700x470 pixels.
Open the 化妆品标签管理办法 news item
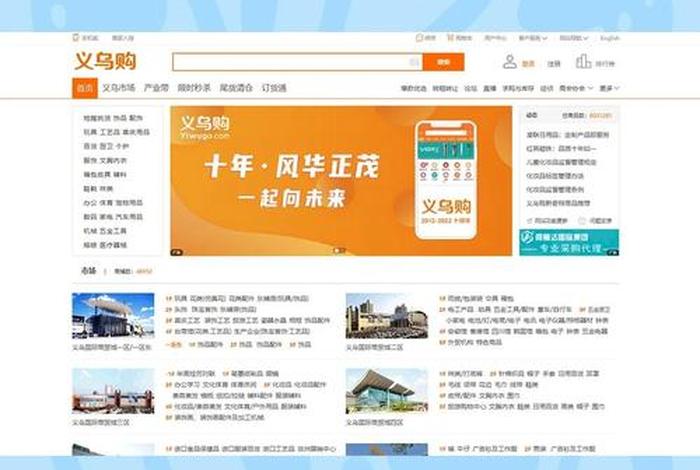[x=555, y=176]
